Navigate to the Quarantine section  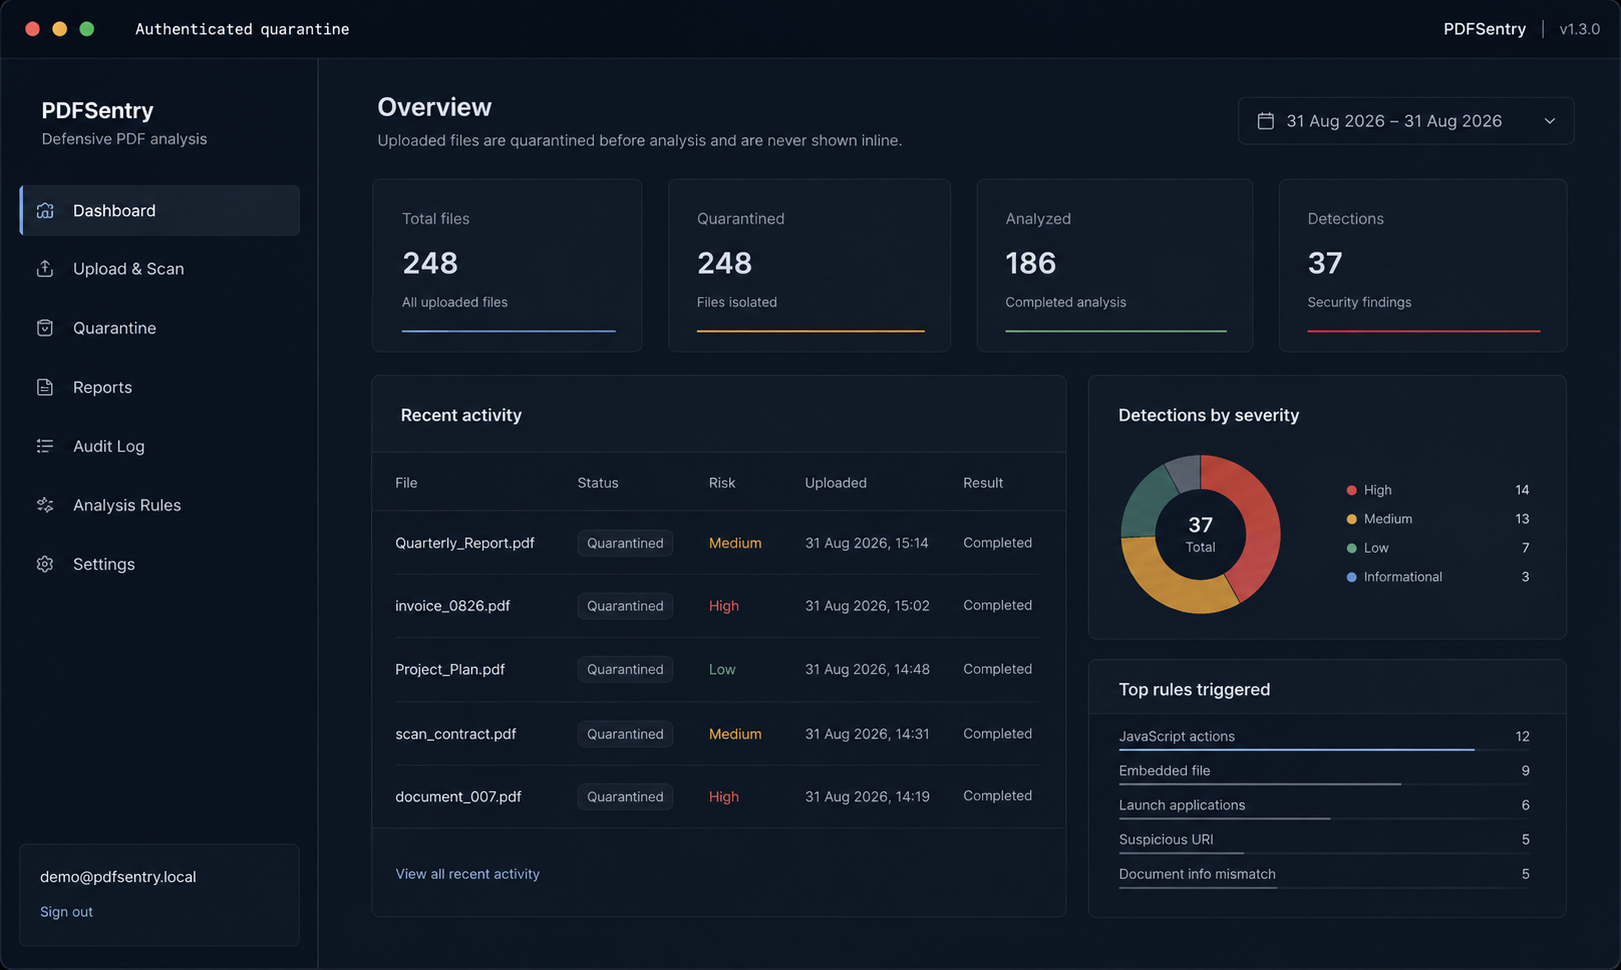coord(160,328)
